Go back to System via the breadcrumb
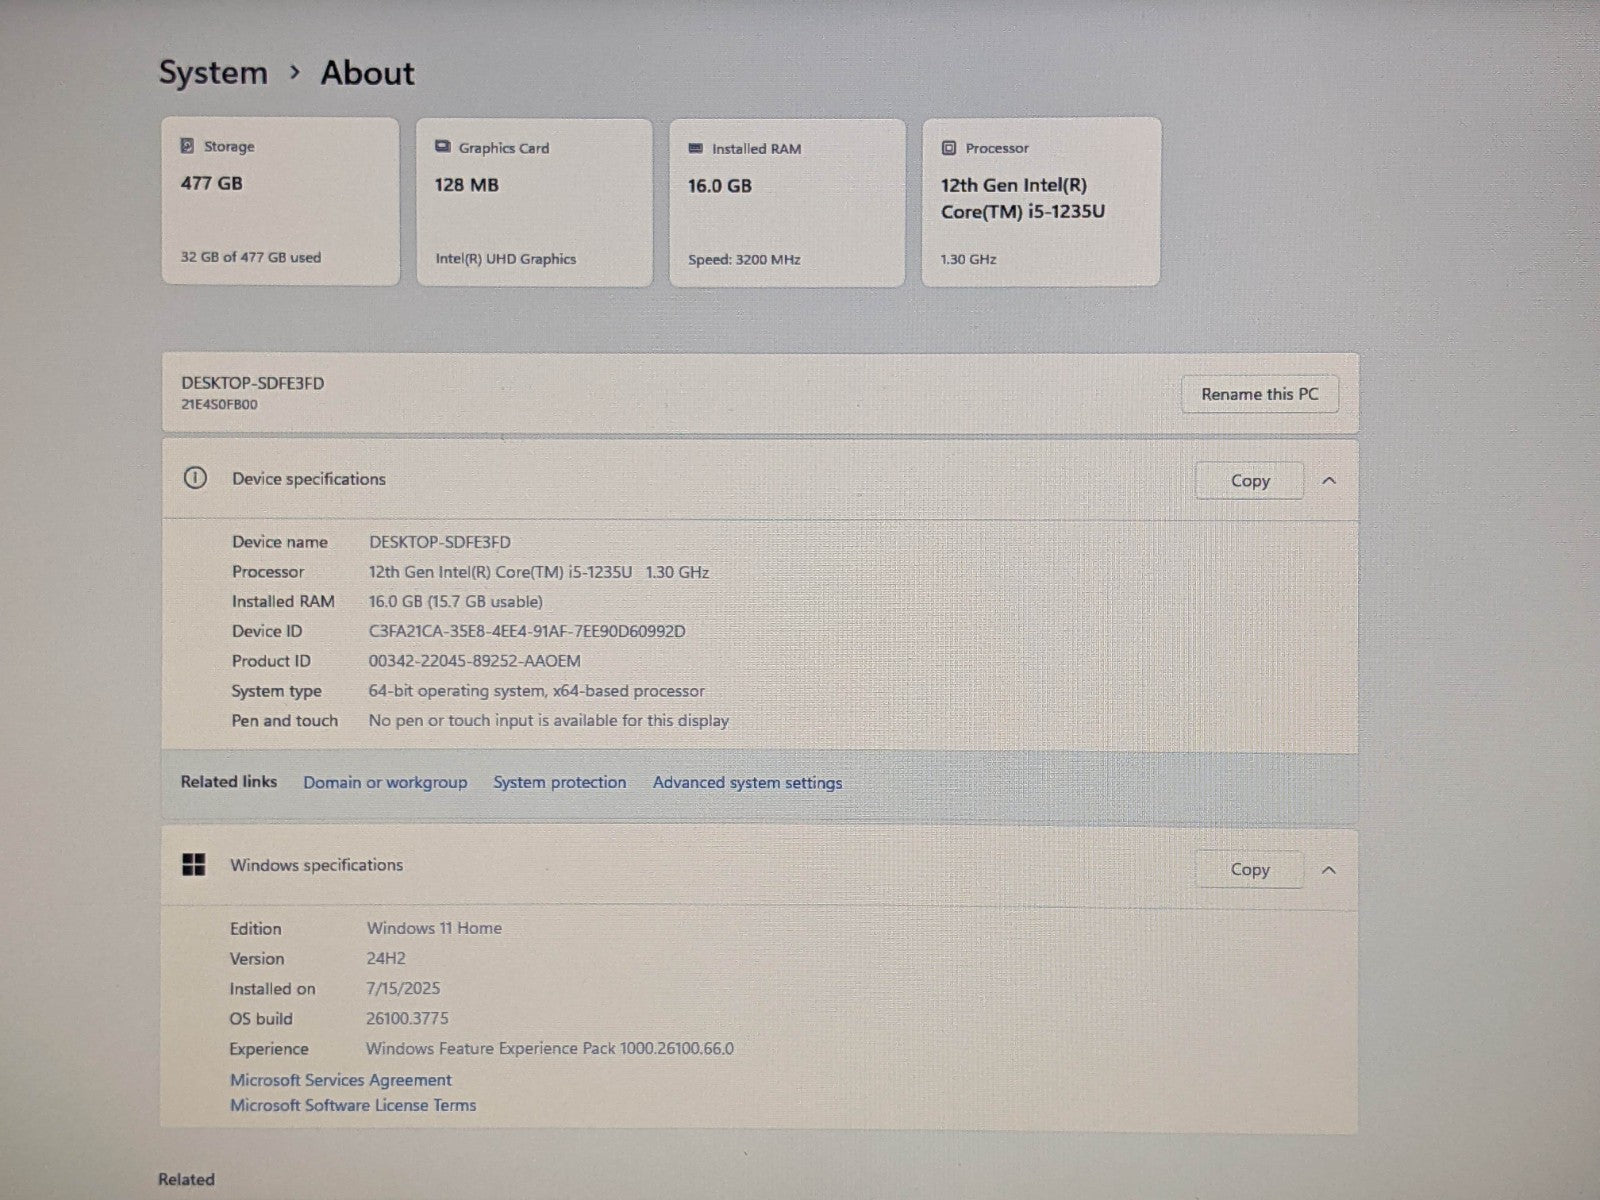This screenshot has width=1600, height=1200. click(x=213, y=73)
